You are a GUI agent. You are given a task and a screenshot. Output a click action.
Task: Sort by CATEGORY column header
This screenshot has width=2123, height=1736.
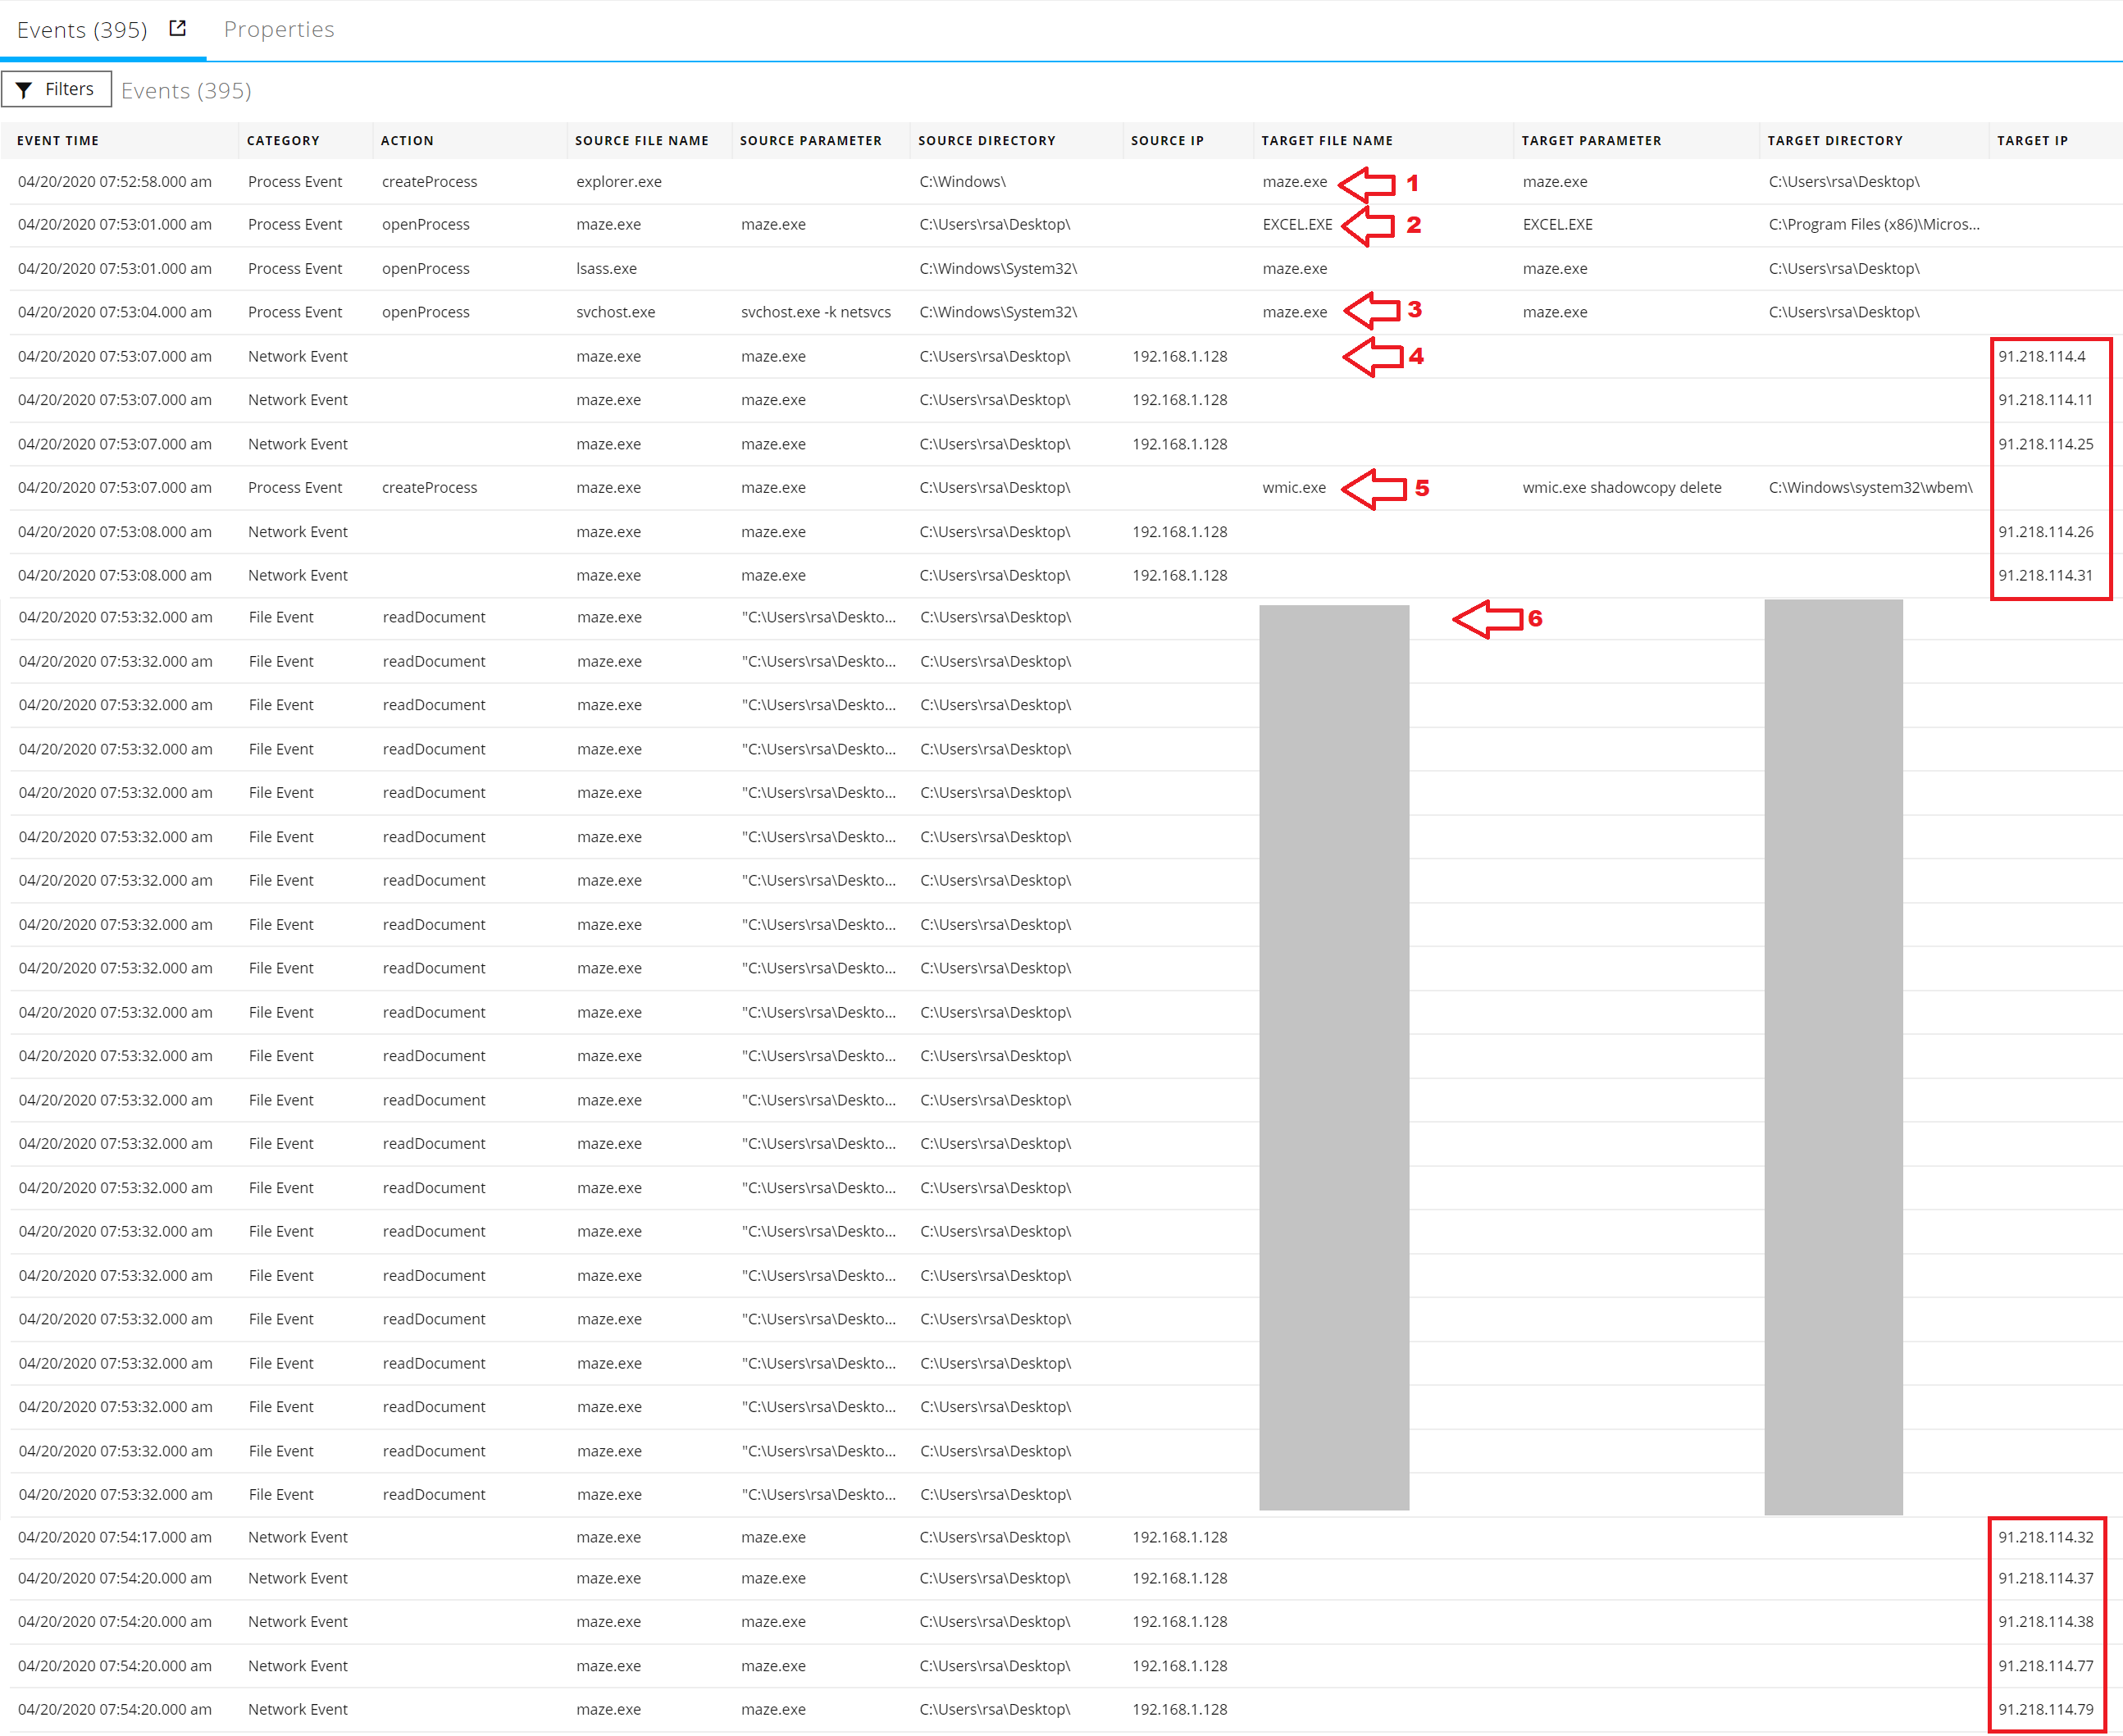point(283,141)
